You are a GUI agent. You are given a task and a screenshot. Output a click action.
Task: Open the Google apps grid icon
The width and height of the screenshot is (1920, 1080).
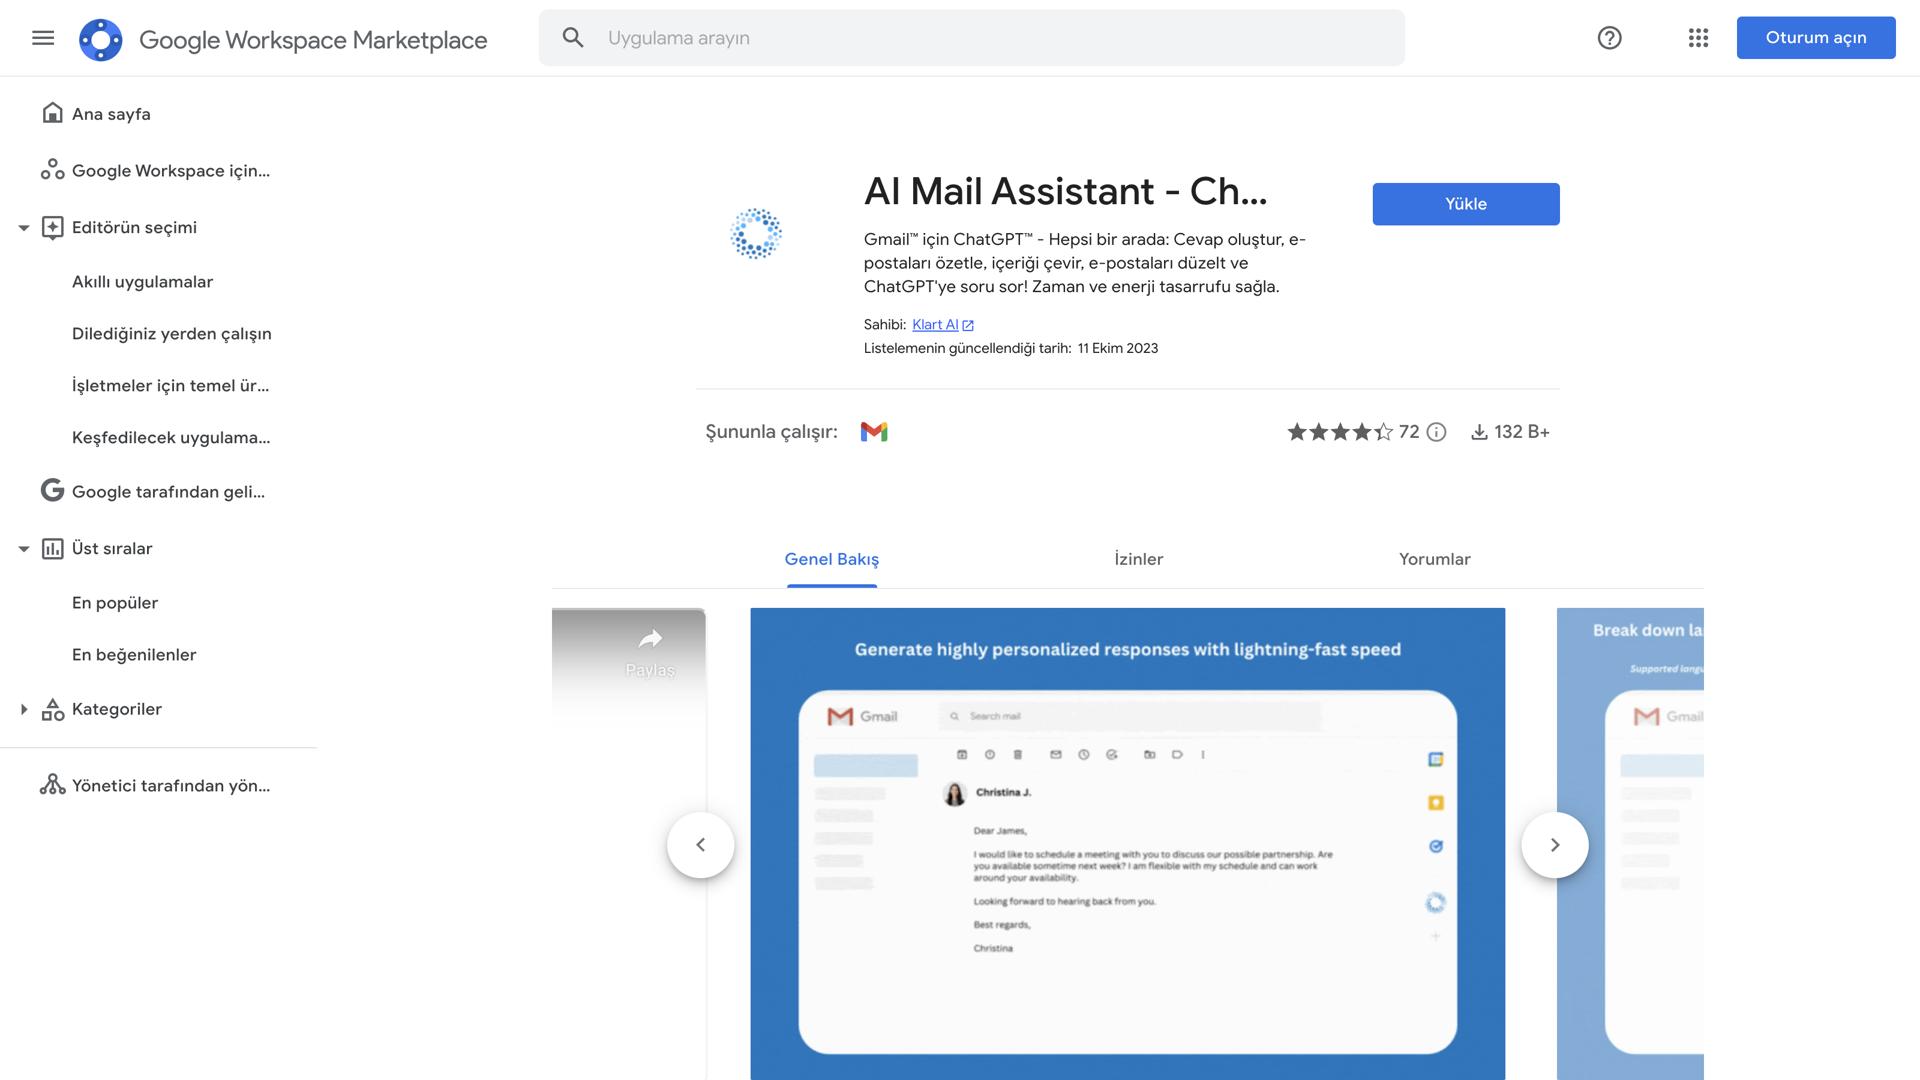tap(1697, 38)
